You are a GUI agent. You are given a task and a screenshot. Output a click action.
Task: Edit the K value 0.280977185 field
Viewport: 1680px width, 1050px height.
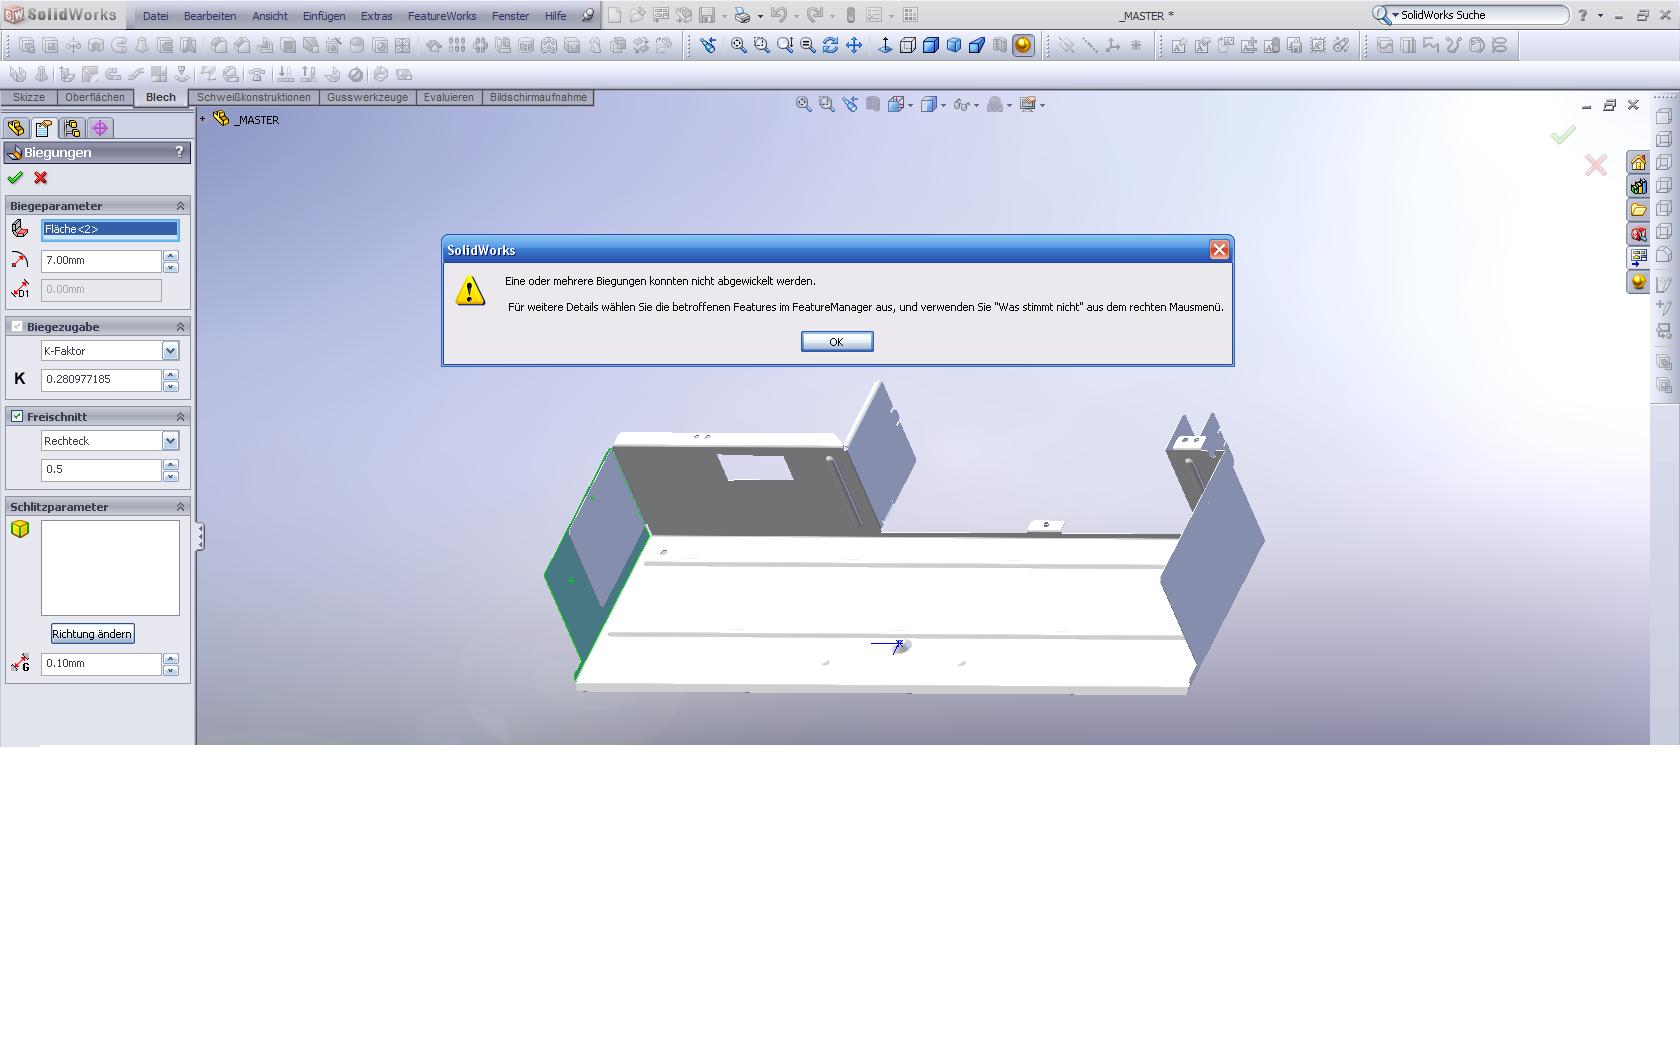click(101, 380)
